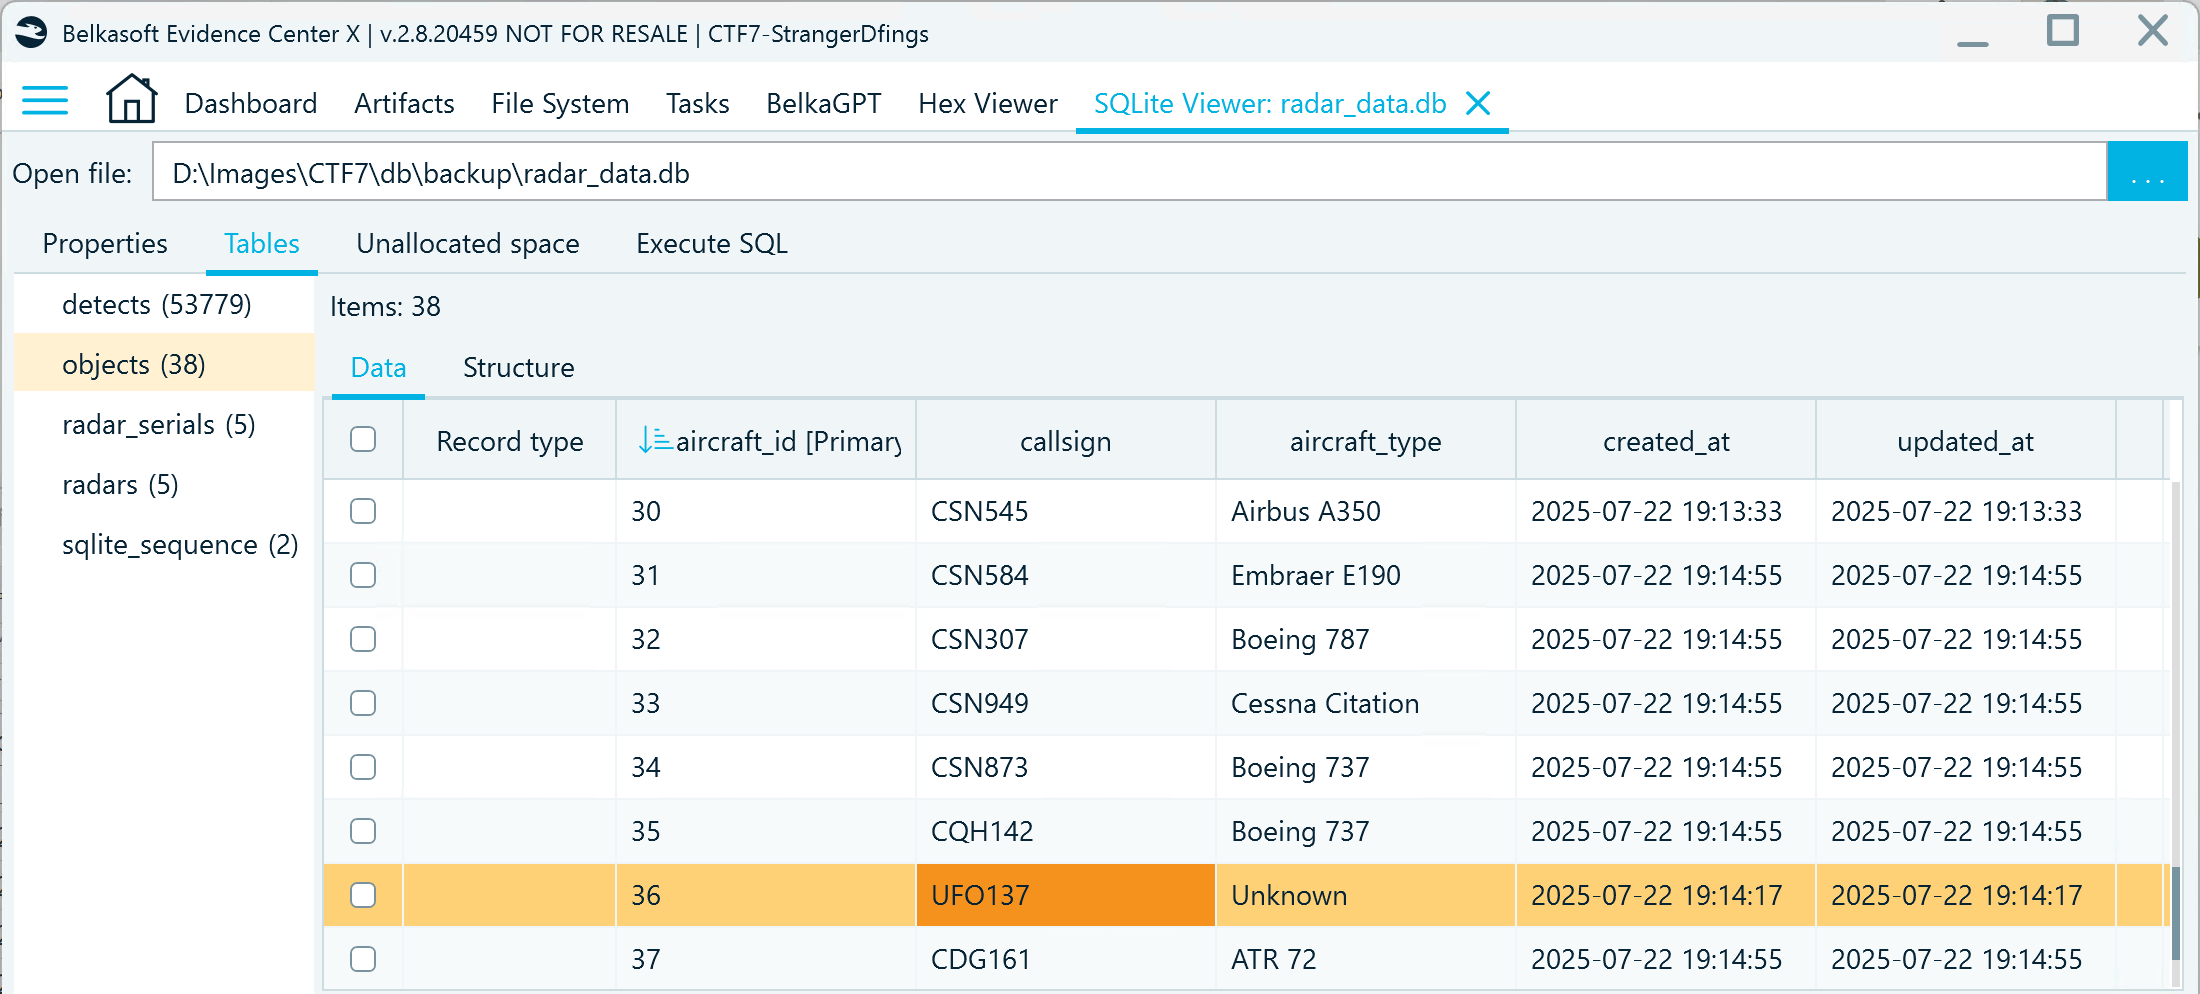This screenshot has width=2200, height=994.
Task: Click the aircraft_id 36 cell
Action: (766, 895)
